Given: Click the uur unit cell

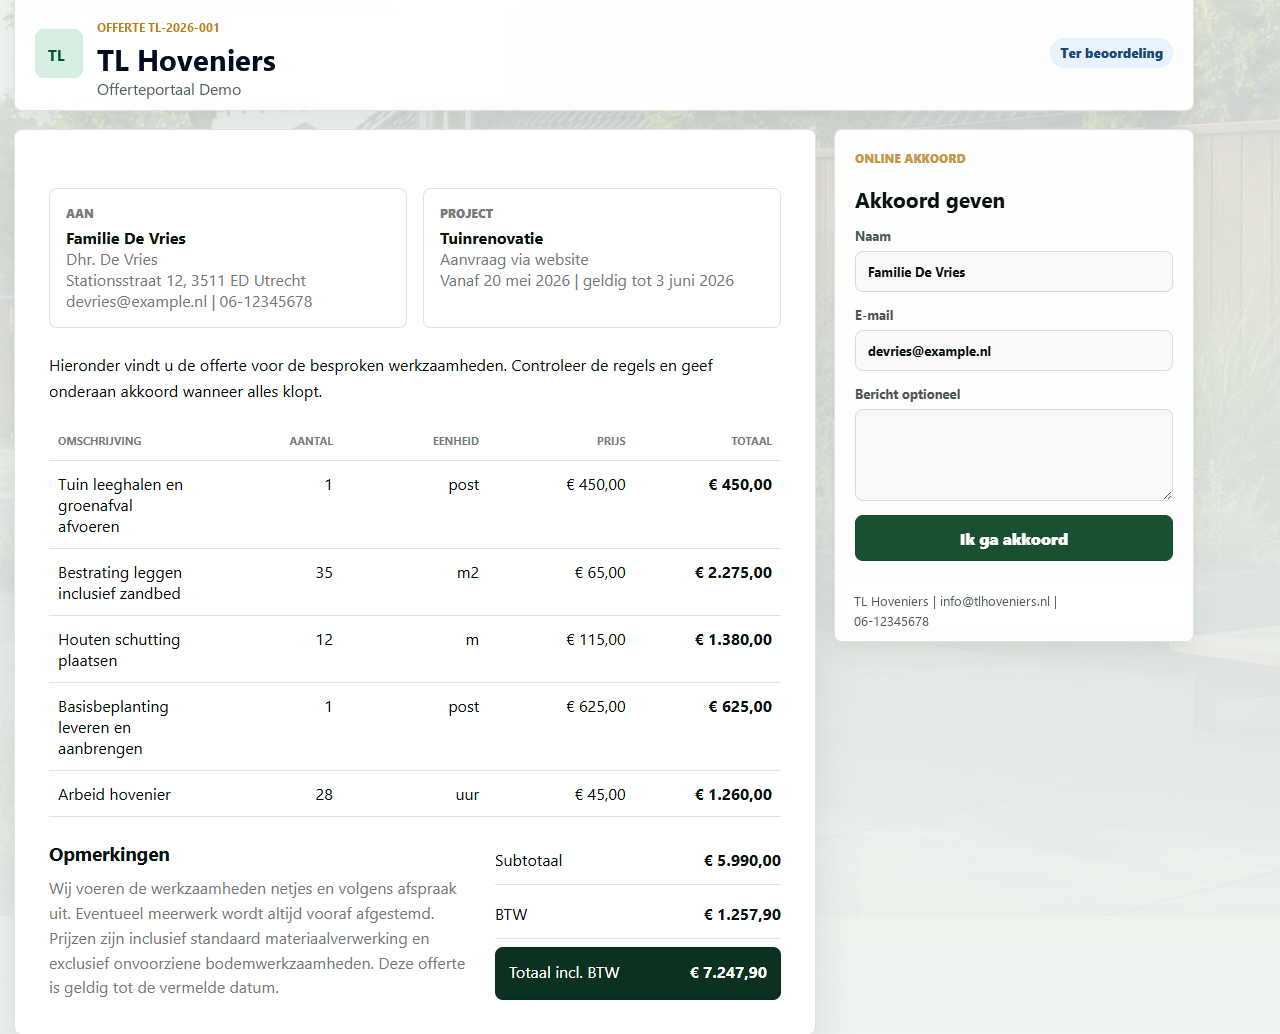Looking at the screenshot, I should tap(467, 795).
